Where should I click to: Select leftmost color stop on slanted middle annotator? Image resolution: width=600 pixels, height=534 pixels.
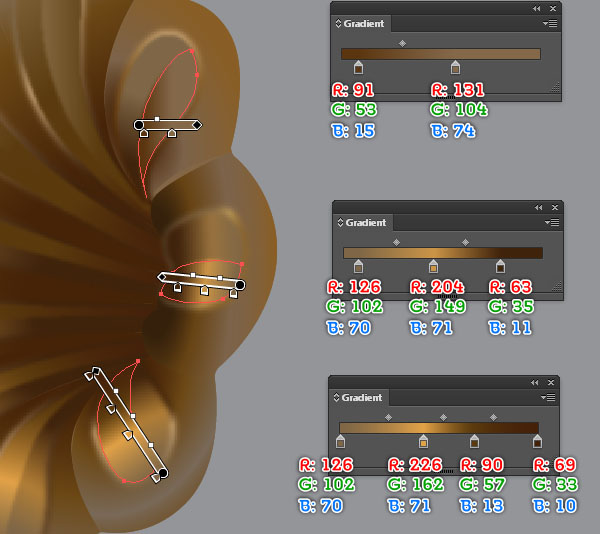(178, 287)
